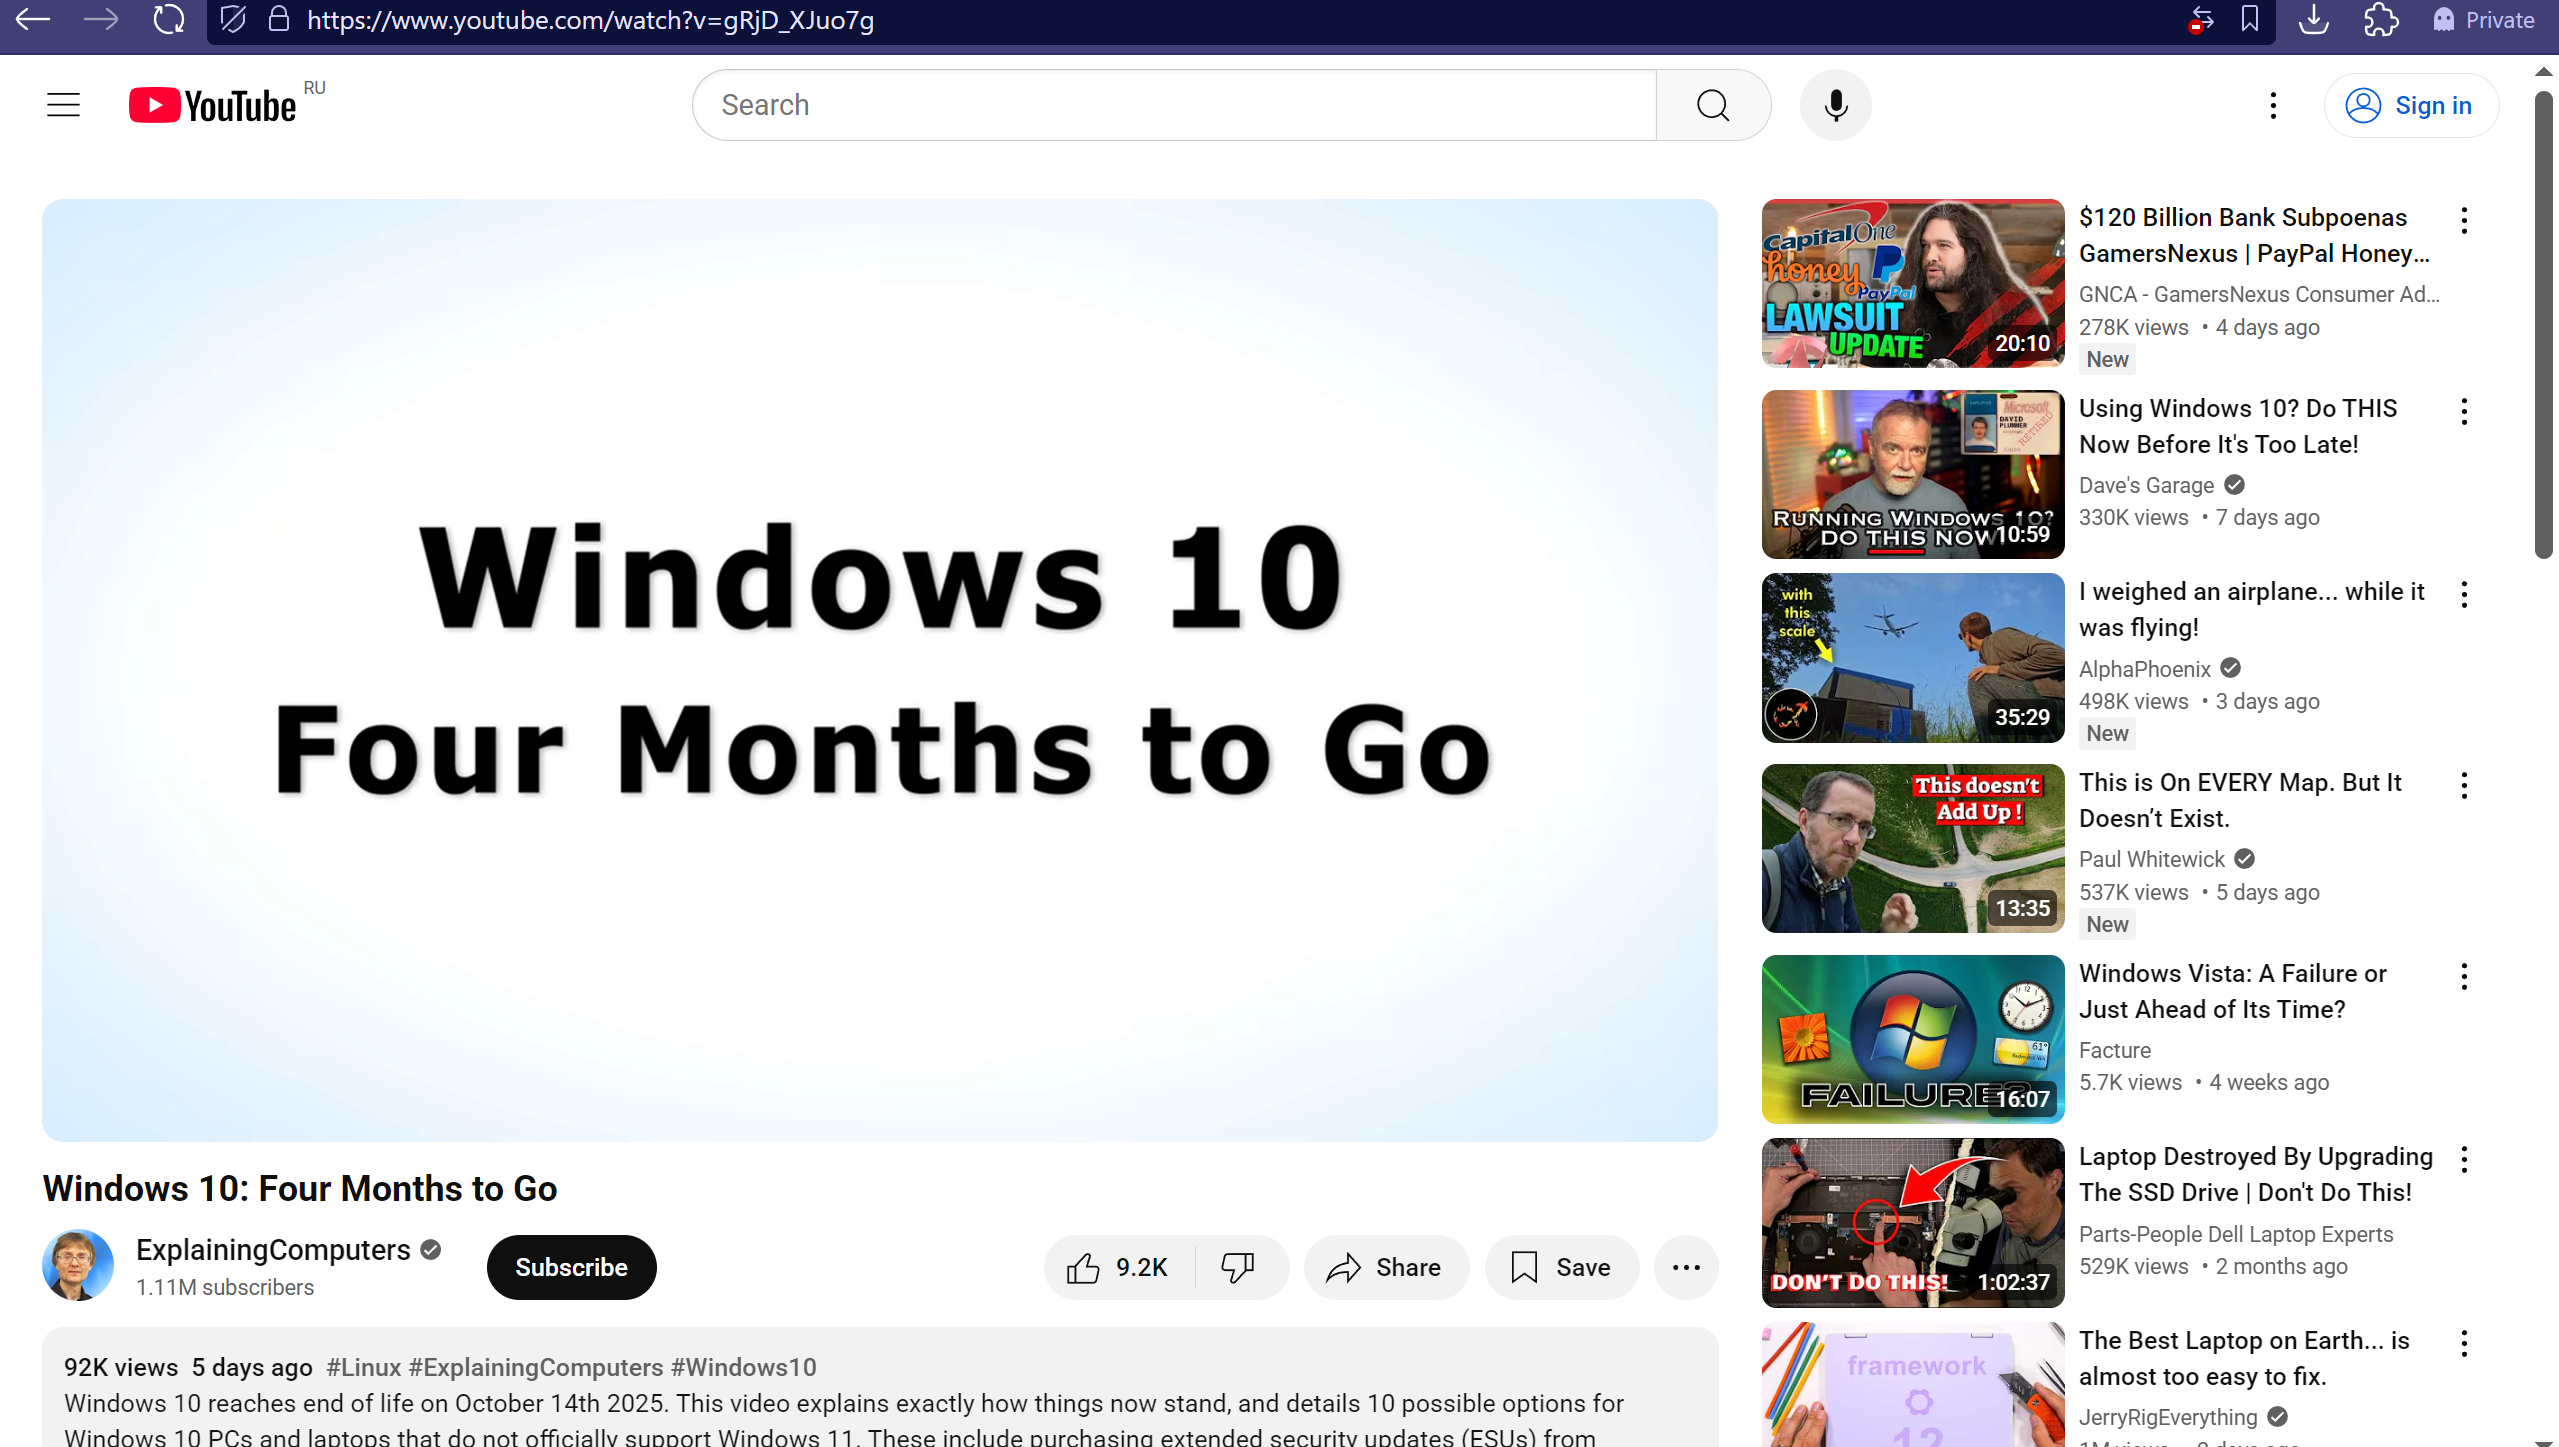This screenshot has width=2559, height=1447.
Task: Open '$120 Billion Bank Subpoenas' video title
Action: [x=2254, y=235]
